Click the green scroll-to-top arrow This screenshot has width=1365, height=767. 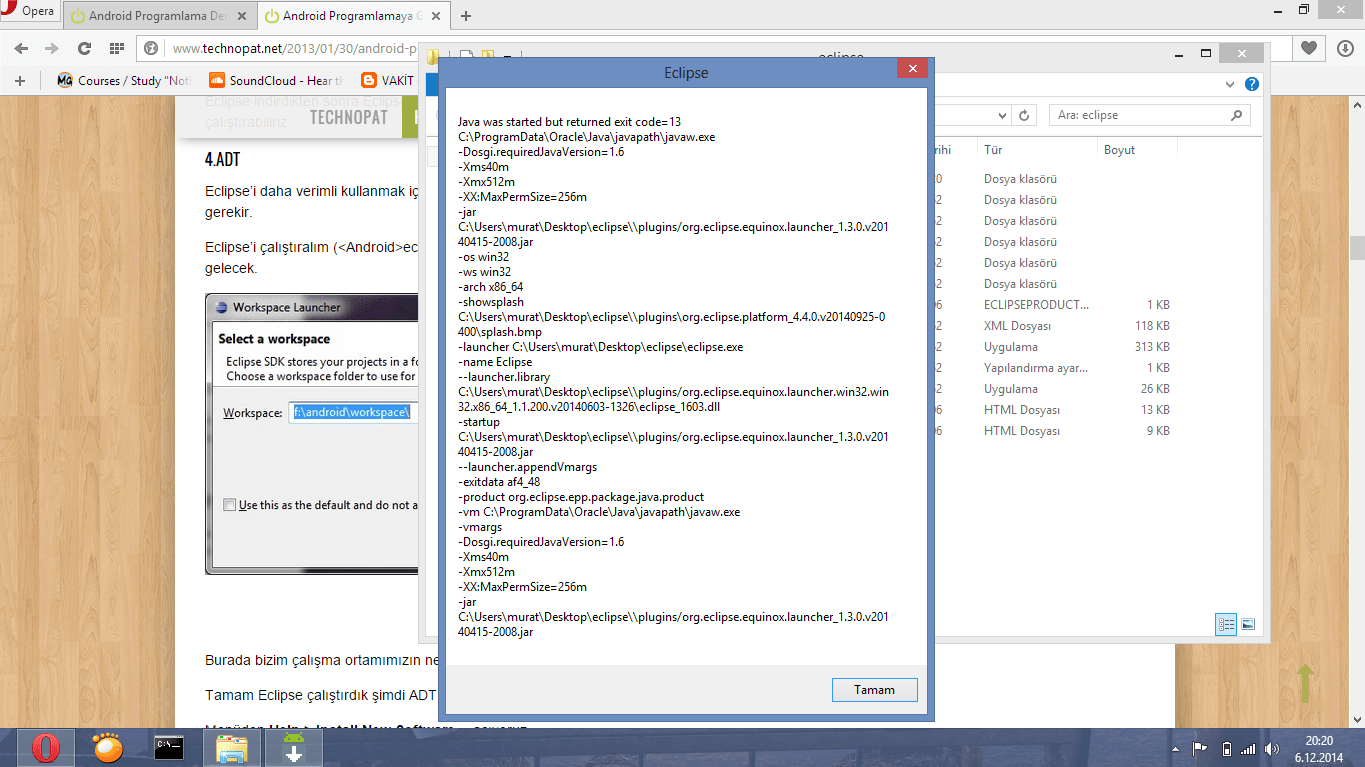click(1304, 684)
